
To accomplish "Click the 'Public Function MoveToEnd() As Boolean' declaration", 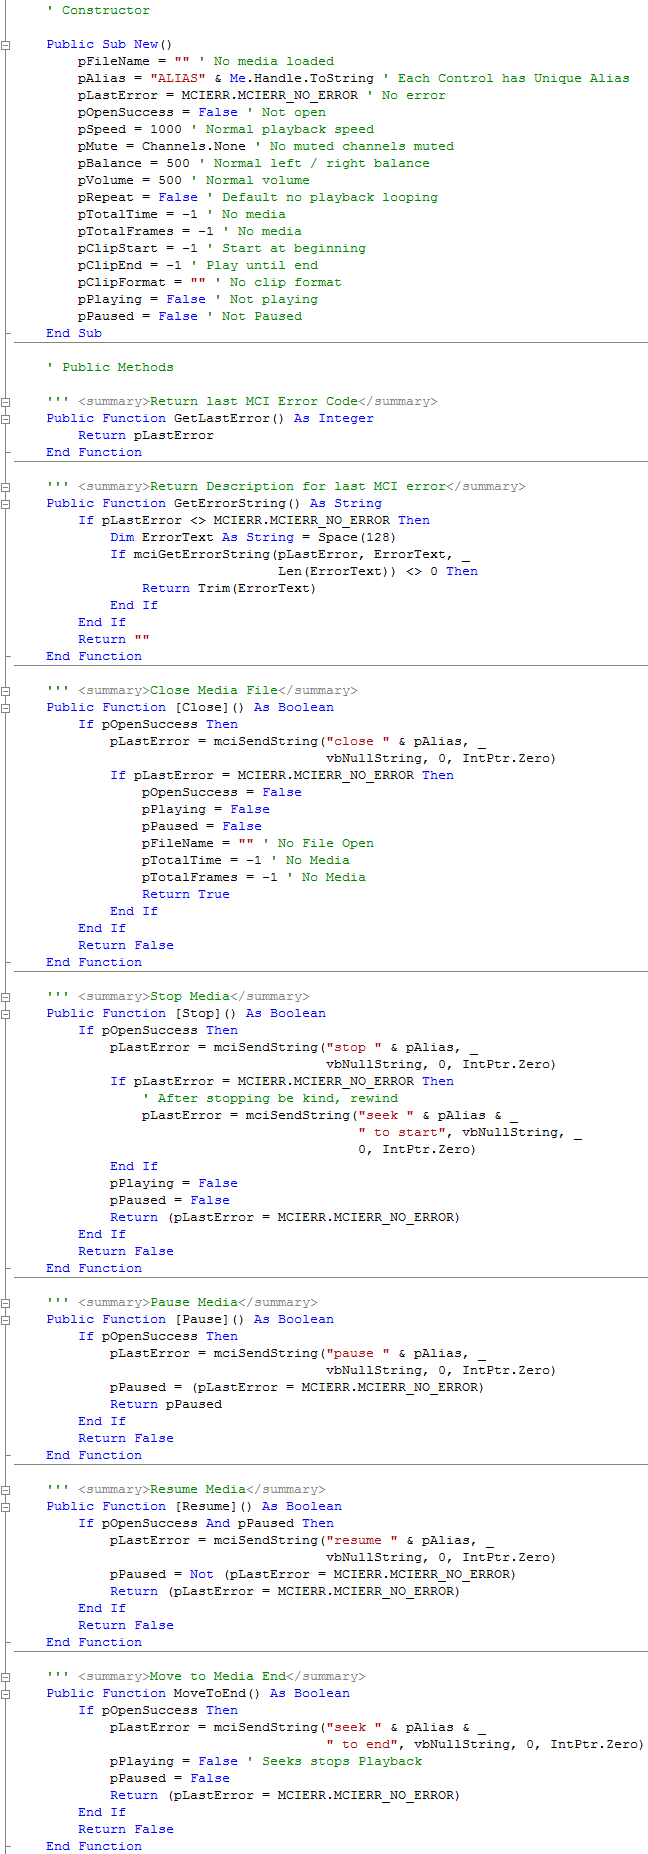I will pos(198,1693).
